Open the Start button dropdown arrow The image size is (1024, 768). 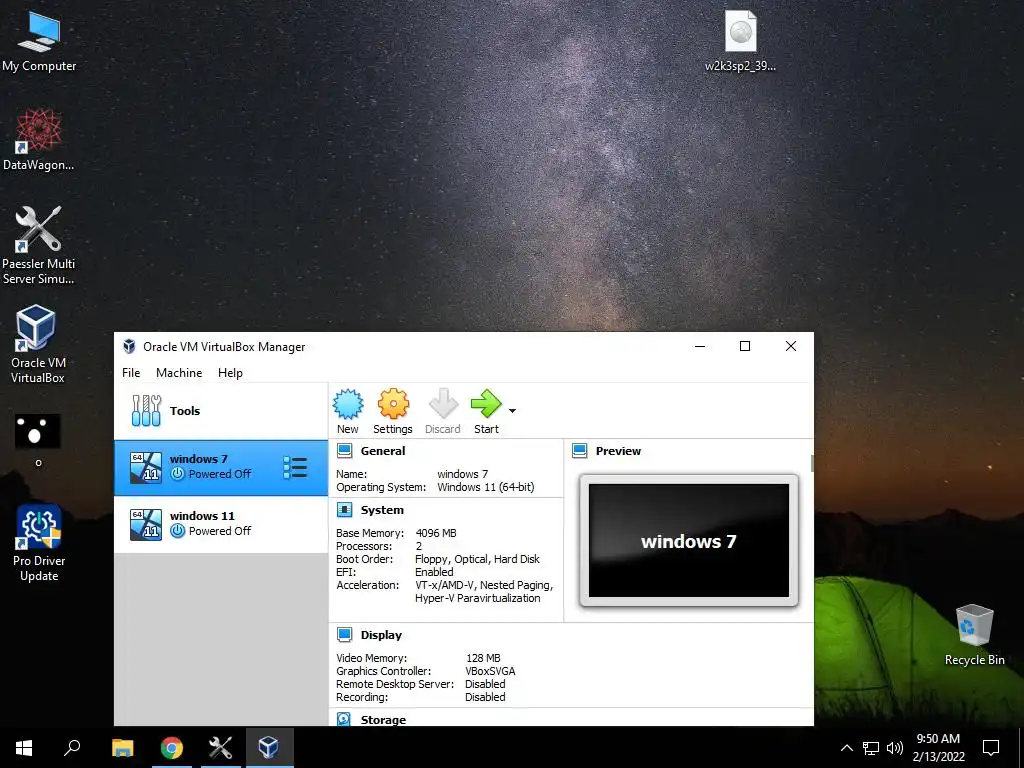513,411
